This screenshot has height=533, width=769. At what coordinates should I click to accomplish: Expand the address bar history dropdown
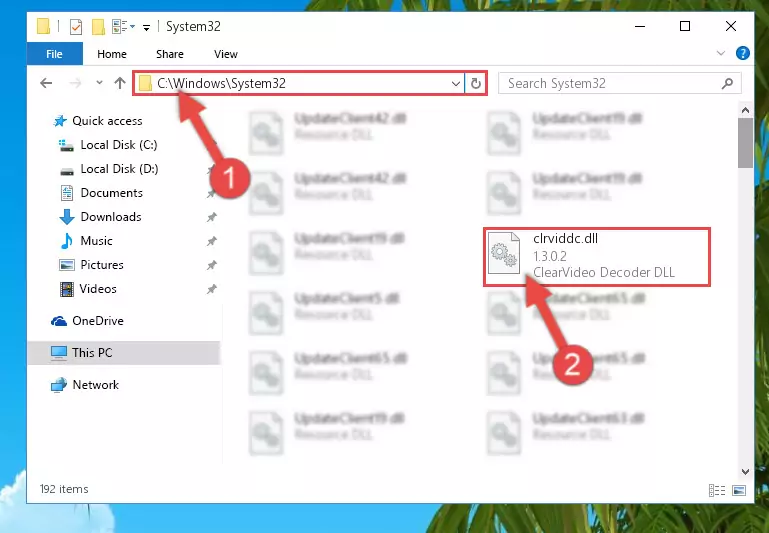click(x=456, y=83)
